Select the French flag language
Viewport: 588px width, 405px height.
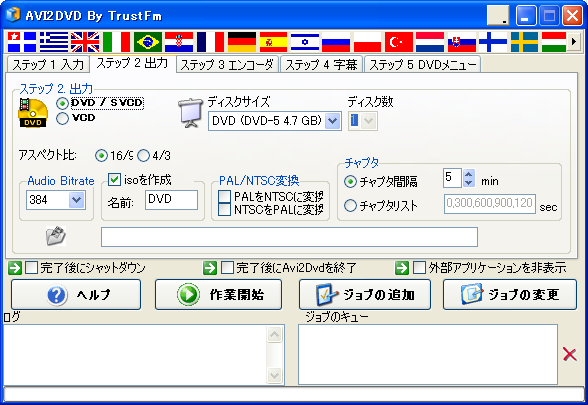210,42
